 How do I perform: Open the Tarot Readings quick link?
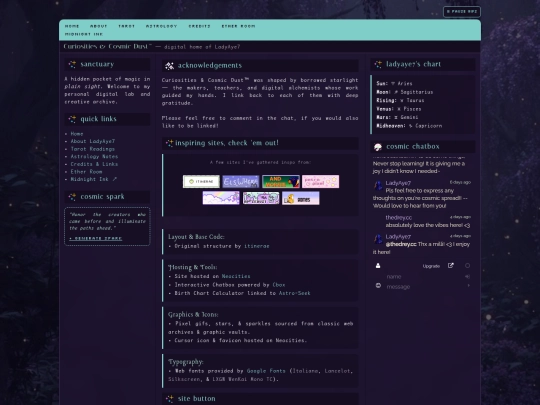pos(93,149)
